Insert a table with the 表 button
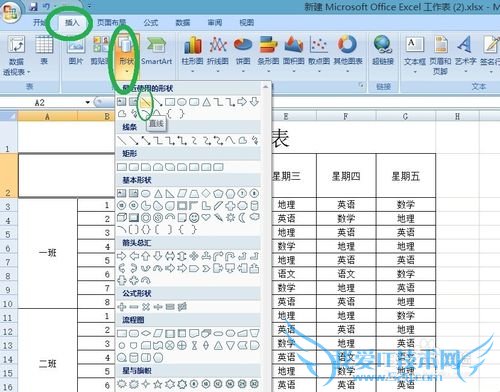The height and width of the screenshot is (392, 500). (44, 50)
